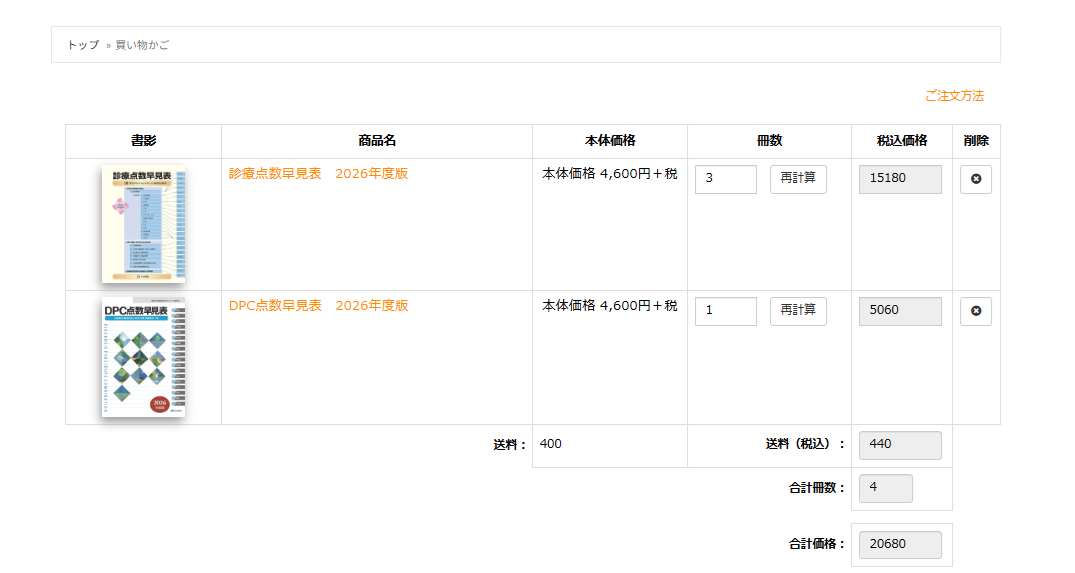Screen dimensions: 1075x573
Task: Remove DPC点数早見表 from cart with delete icon
Action: [976, 311]
